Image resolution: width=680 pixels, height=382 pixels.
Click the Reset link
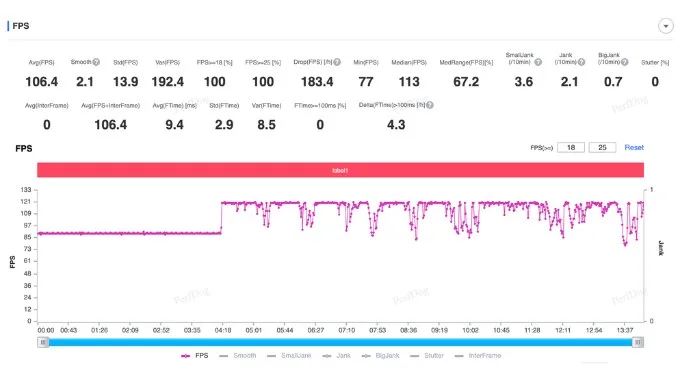tap(634, 147)
